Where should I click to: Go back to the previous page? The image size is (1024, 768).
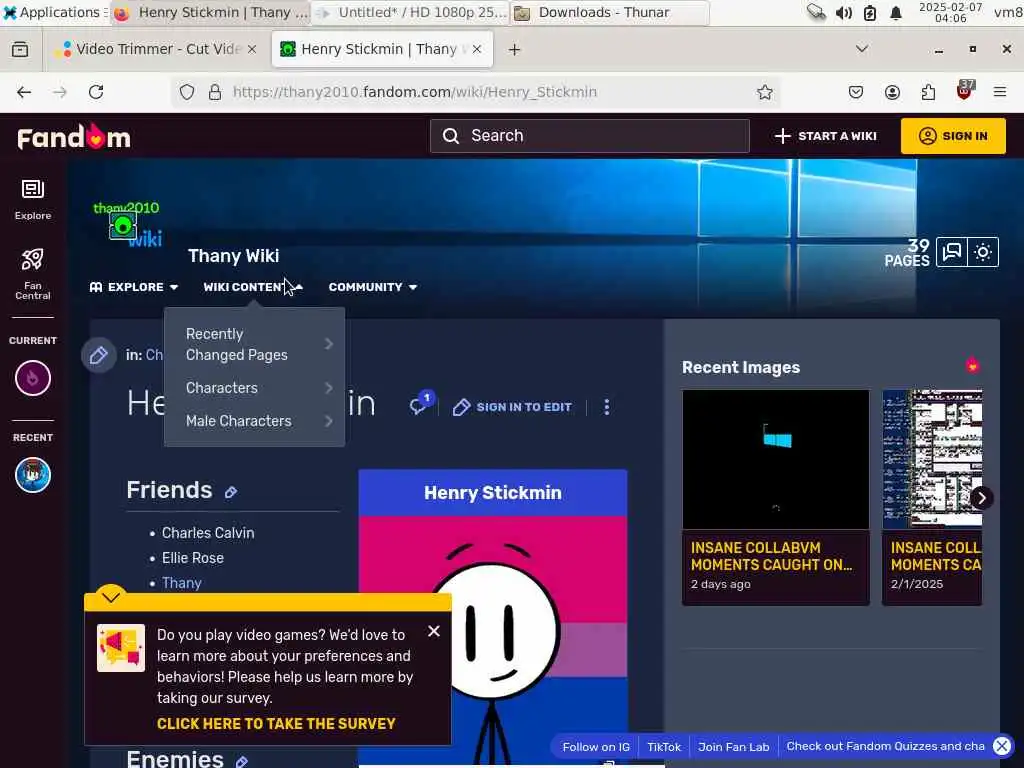24,92
